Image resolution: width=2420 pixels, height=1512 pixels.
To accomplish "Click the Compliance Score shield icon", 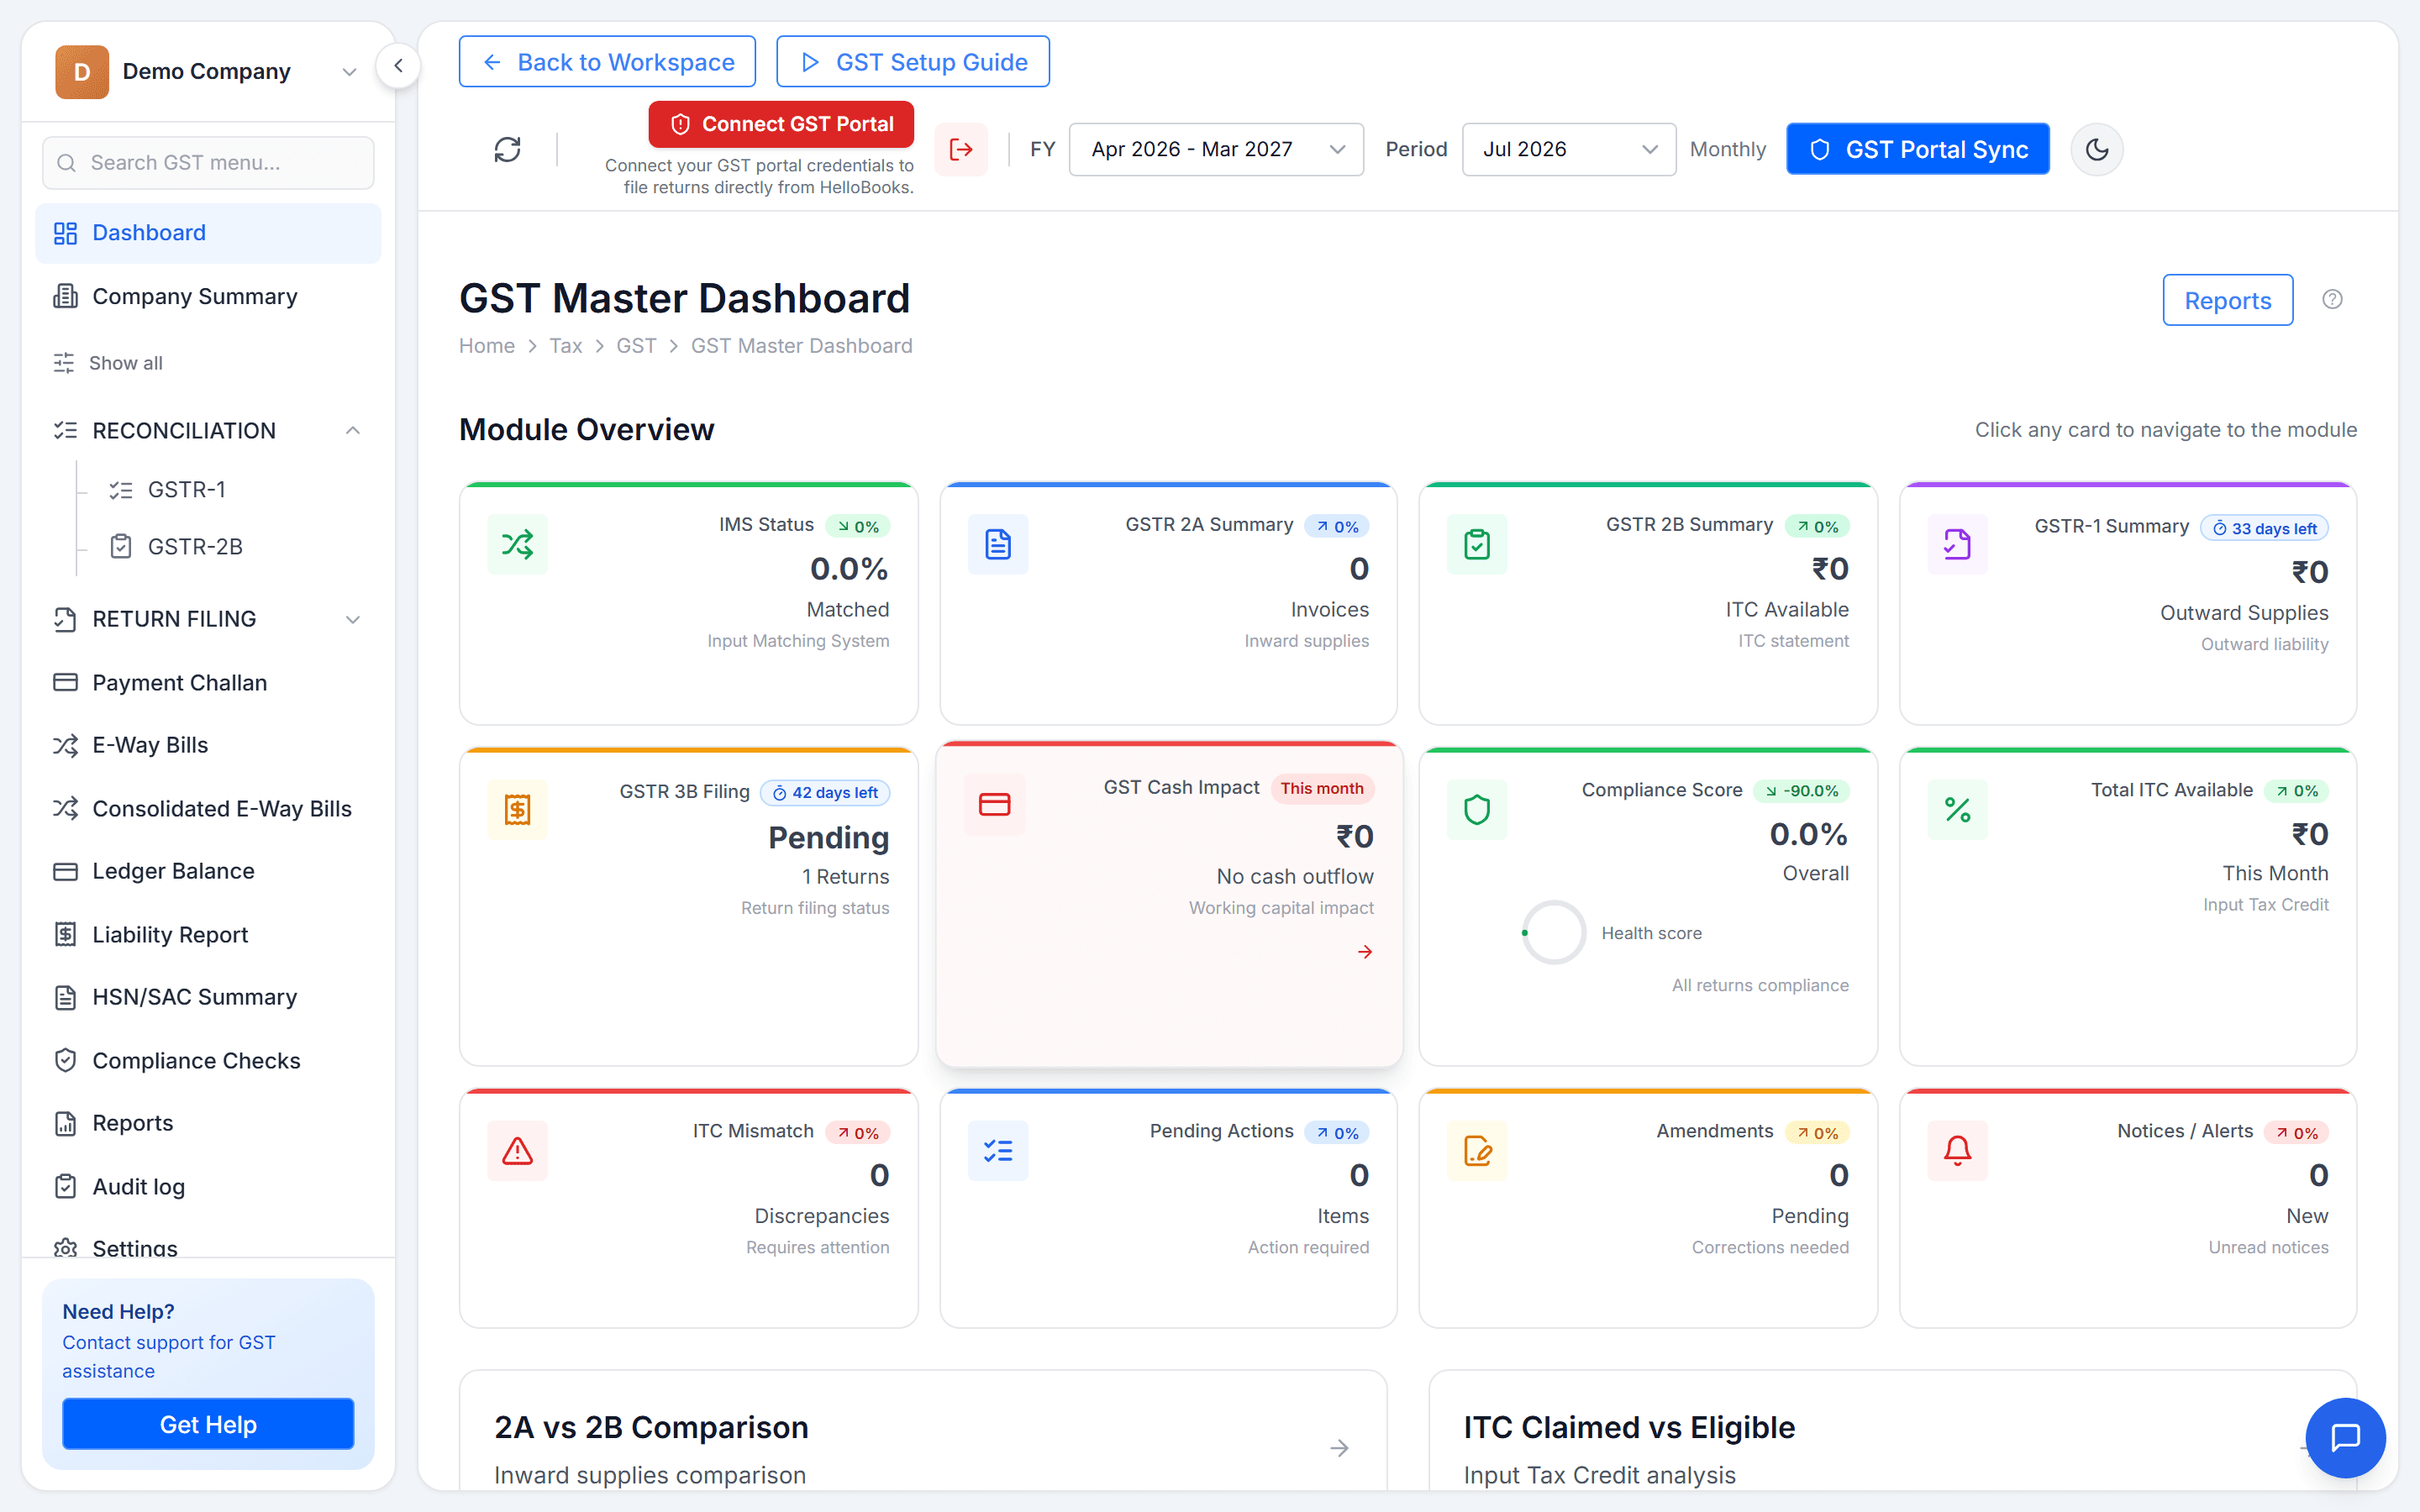I will point(1477,810).
